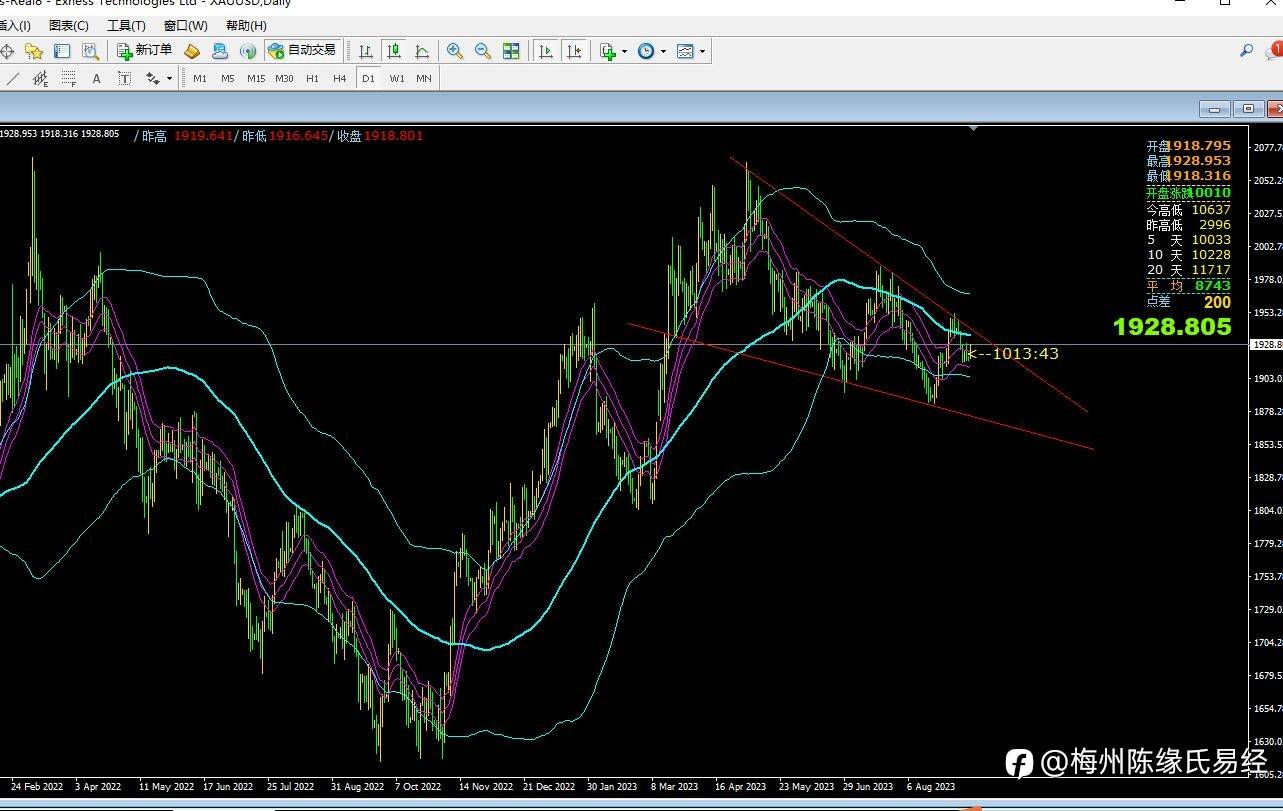Screen dimensions: 1283x811
Task: Switch to M1 timeframe
Action: click(200, 78)
